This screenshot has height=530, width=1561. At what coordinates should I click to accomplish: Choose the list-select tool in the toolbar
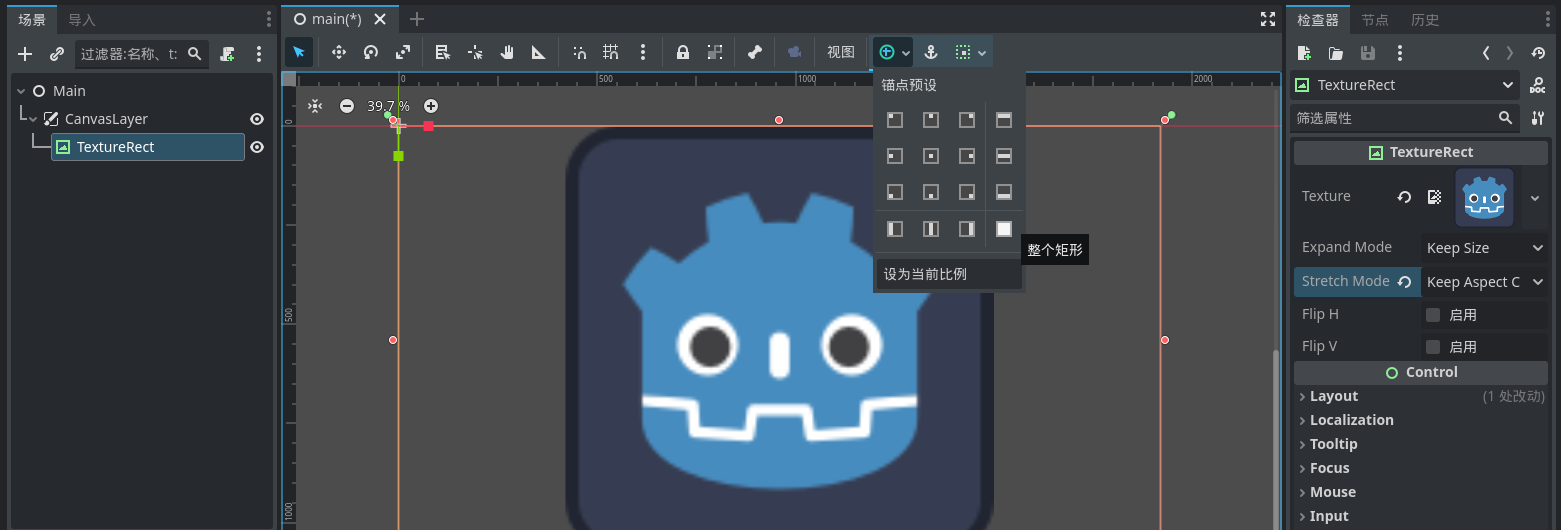[x=443, y=52]
